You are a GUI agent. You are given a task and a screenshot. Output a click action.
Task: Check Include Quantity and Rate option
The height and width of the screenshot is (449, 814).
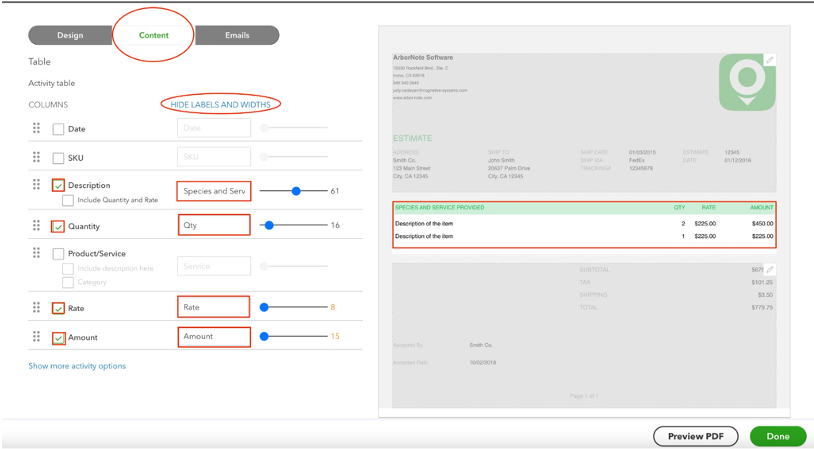[x=67, y=200]
